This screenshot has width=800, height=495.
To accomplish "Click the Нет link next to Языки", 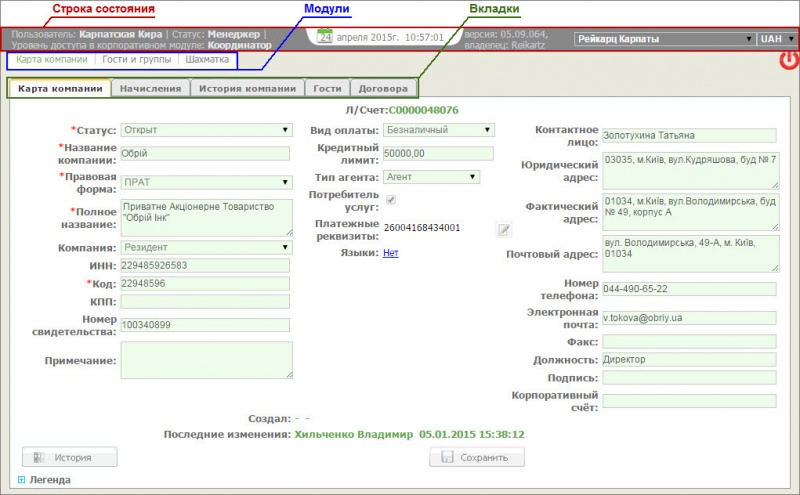I will [391, 254].
